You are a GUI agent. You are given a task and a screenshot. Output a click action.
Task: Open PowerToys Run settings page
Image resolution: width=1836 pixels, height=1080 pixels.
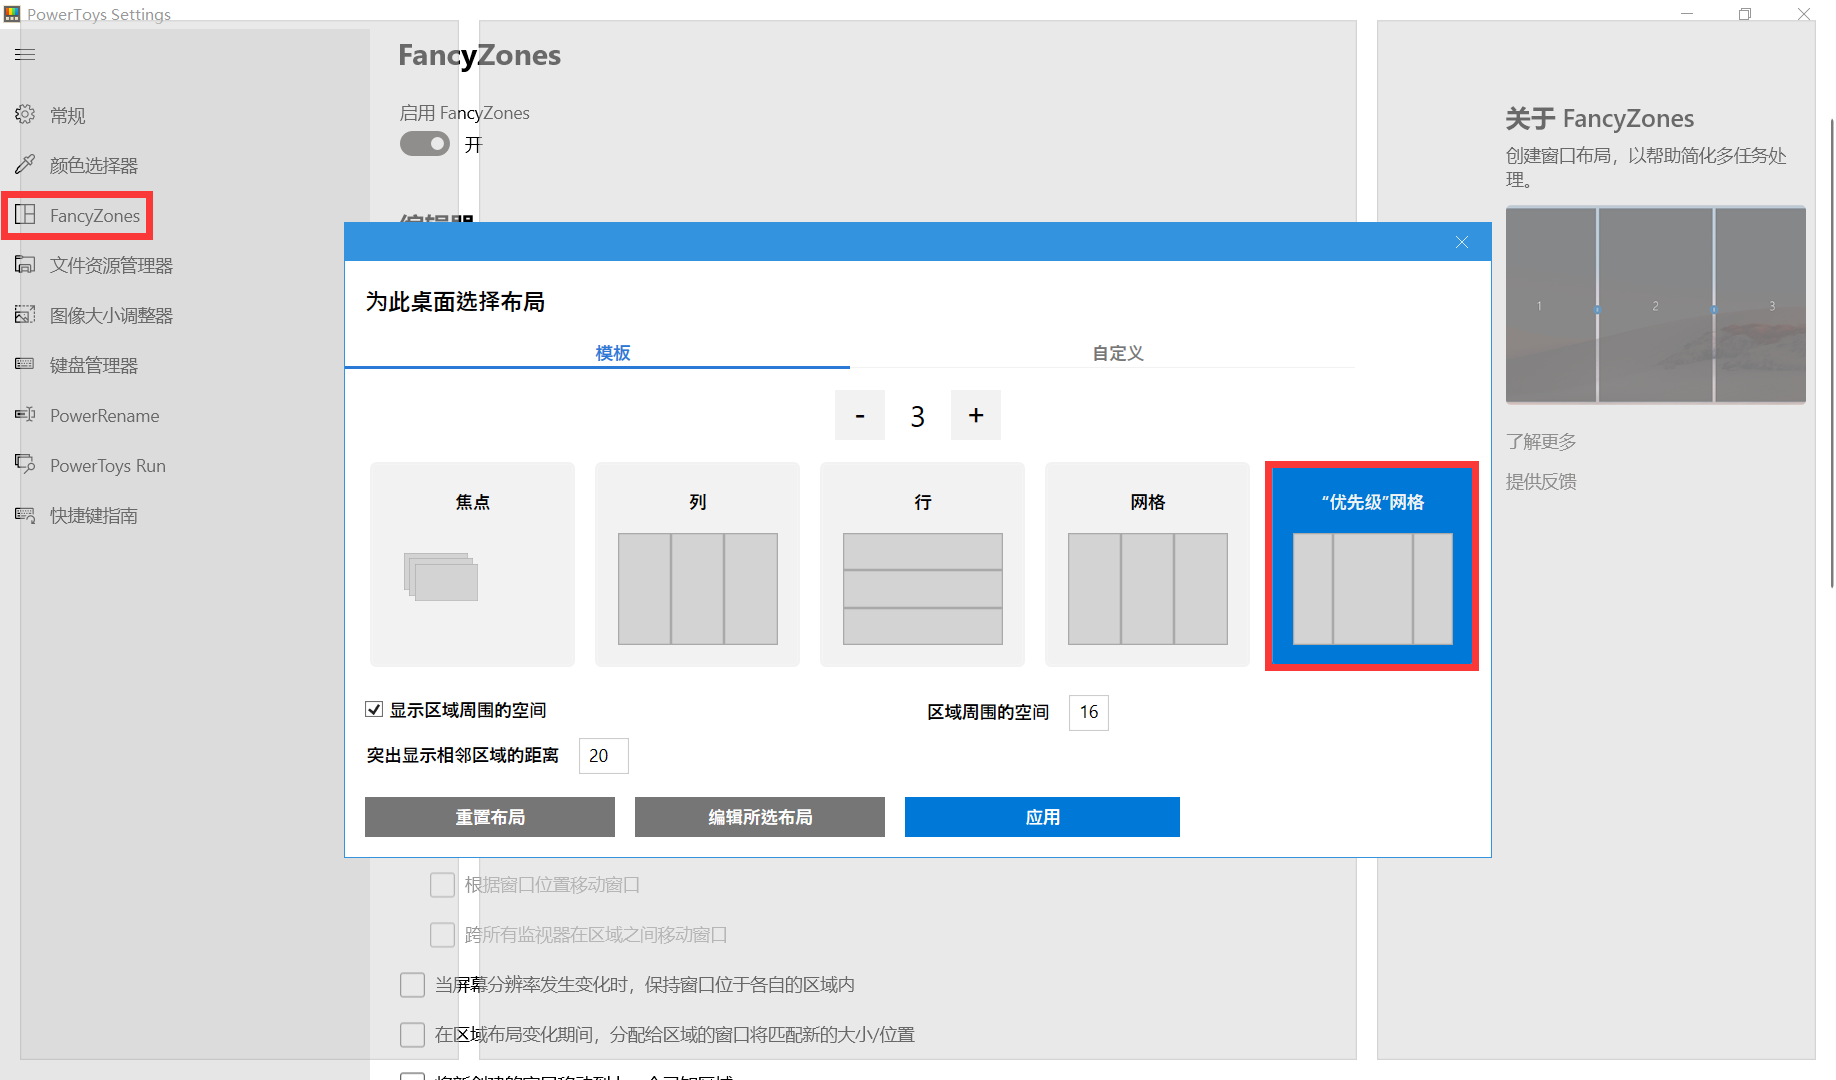(108, 465)
